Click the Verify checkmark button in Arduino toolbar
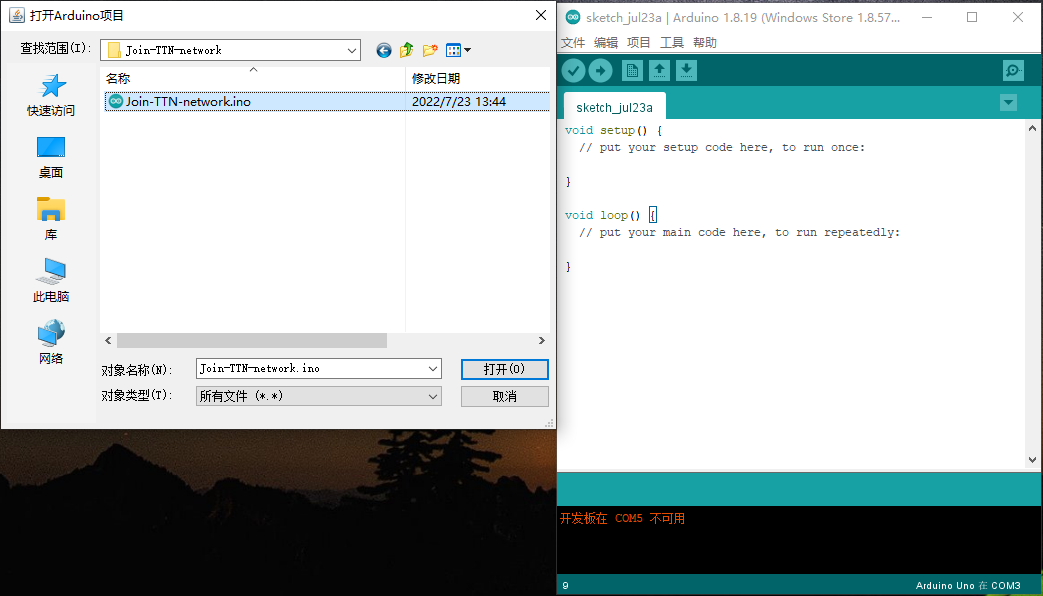 pos(573,71)
